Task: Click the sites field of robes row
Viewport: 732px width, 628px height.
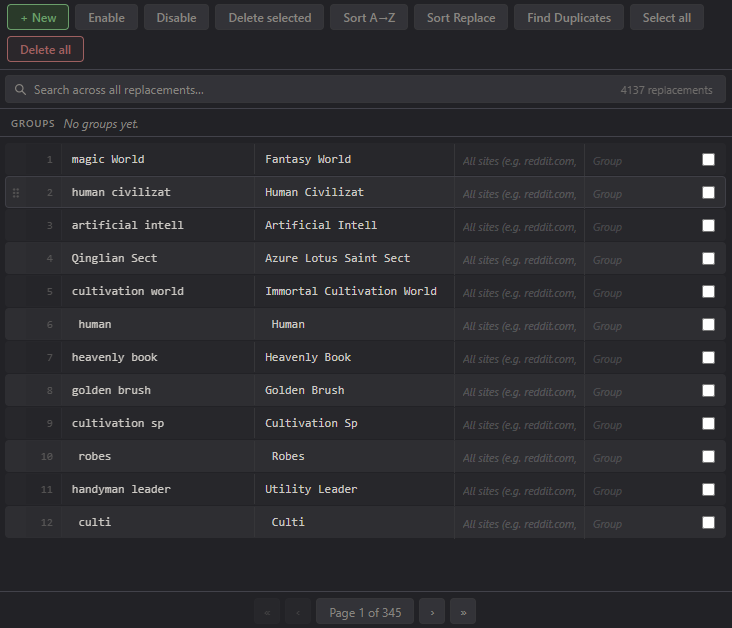Action: pyautogui.click(x=519, y=458)
